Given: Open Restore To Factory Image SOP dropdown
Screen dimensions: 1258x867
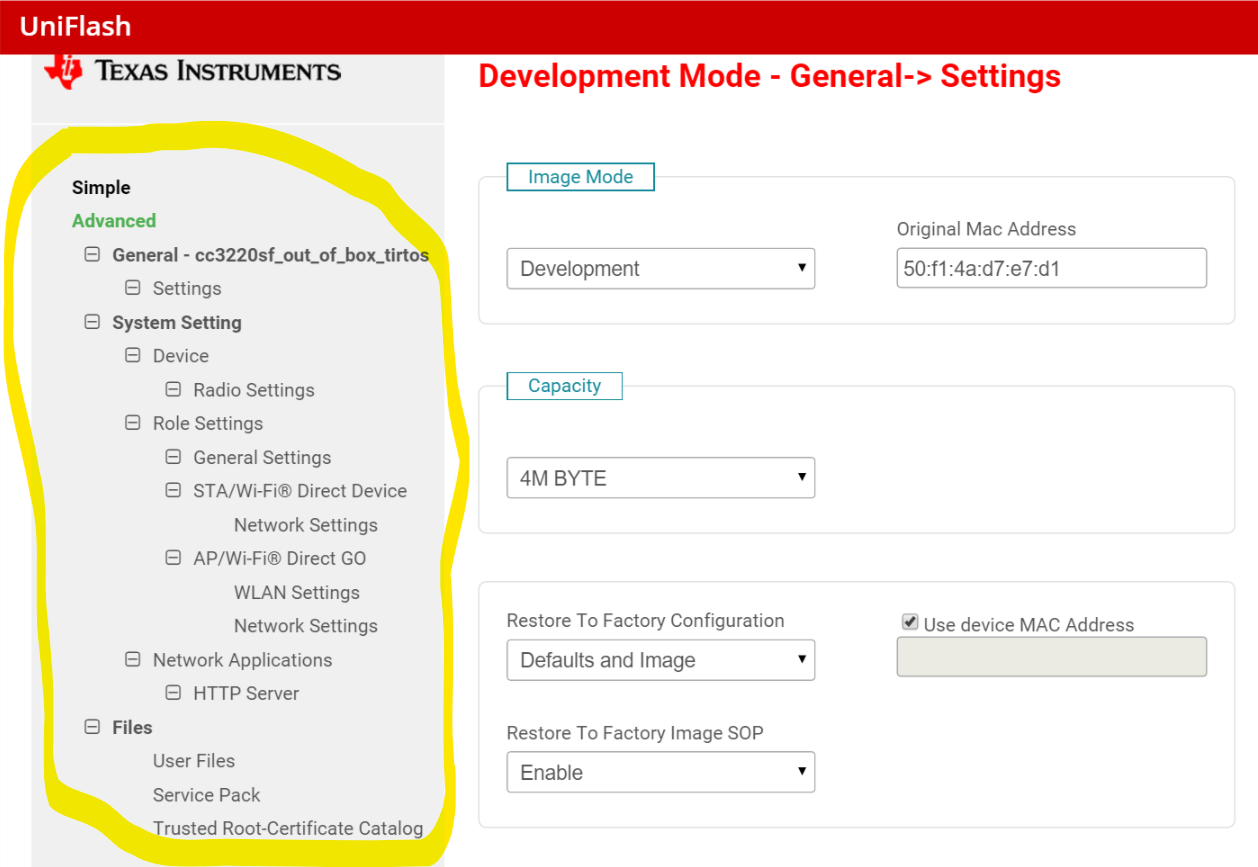Looking at the screenshot, I should [x=661, y=772].
